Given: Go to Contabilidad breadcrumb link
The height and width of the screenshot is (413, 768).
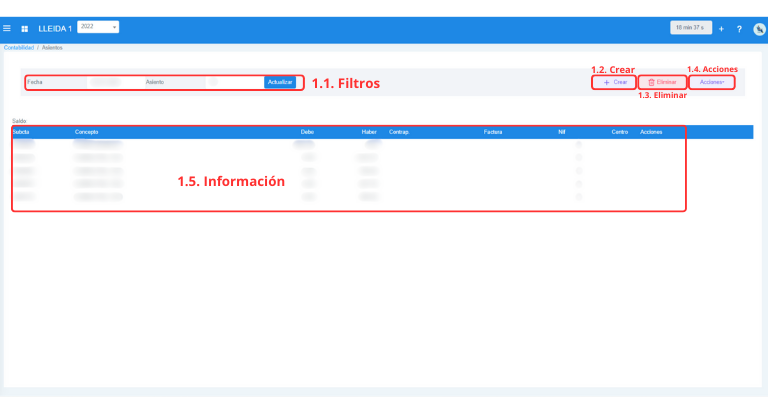Looking at the screenshot, I should click(16, 47).
